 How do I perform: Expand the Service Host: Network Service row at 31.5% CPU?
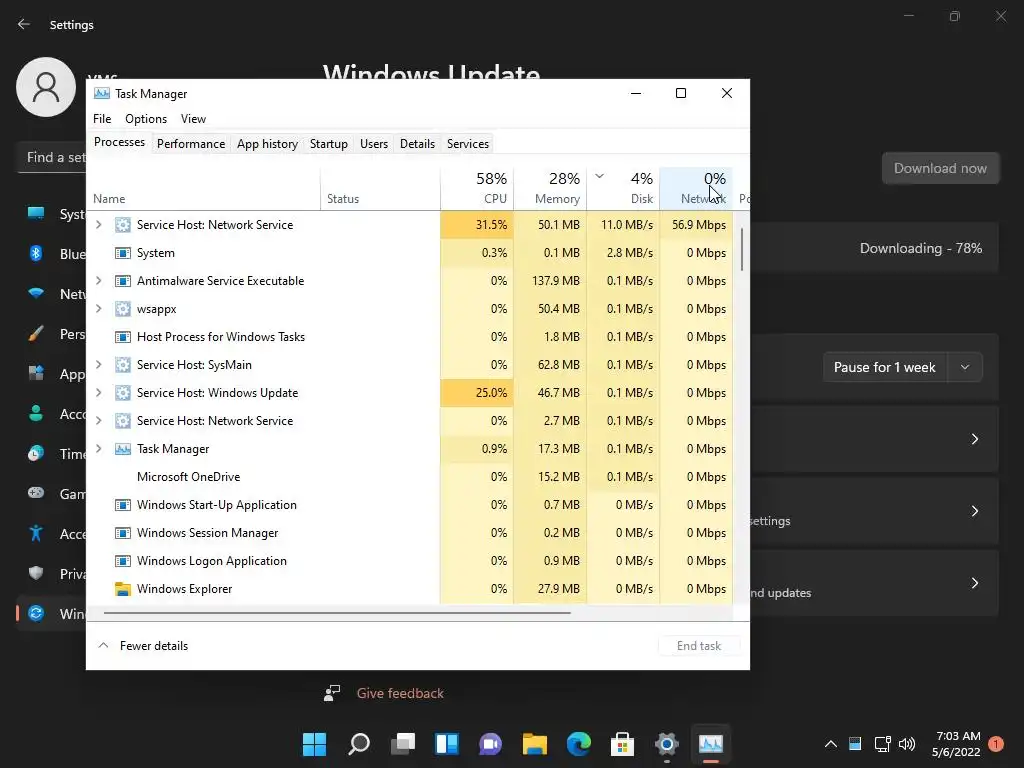[99, 225]
